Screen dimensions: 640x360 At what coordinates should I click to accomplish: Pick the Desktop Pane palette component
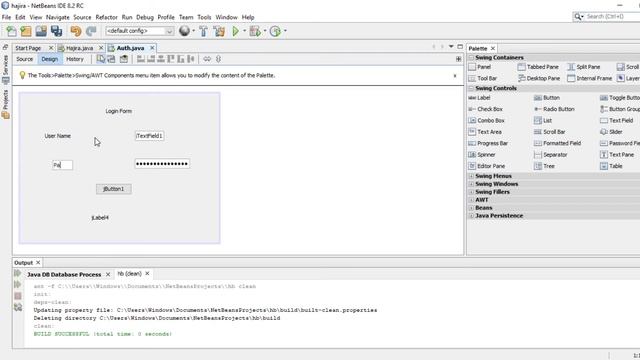click(x=539, y=78)
